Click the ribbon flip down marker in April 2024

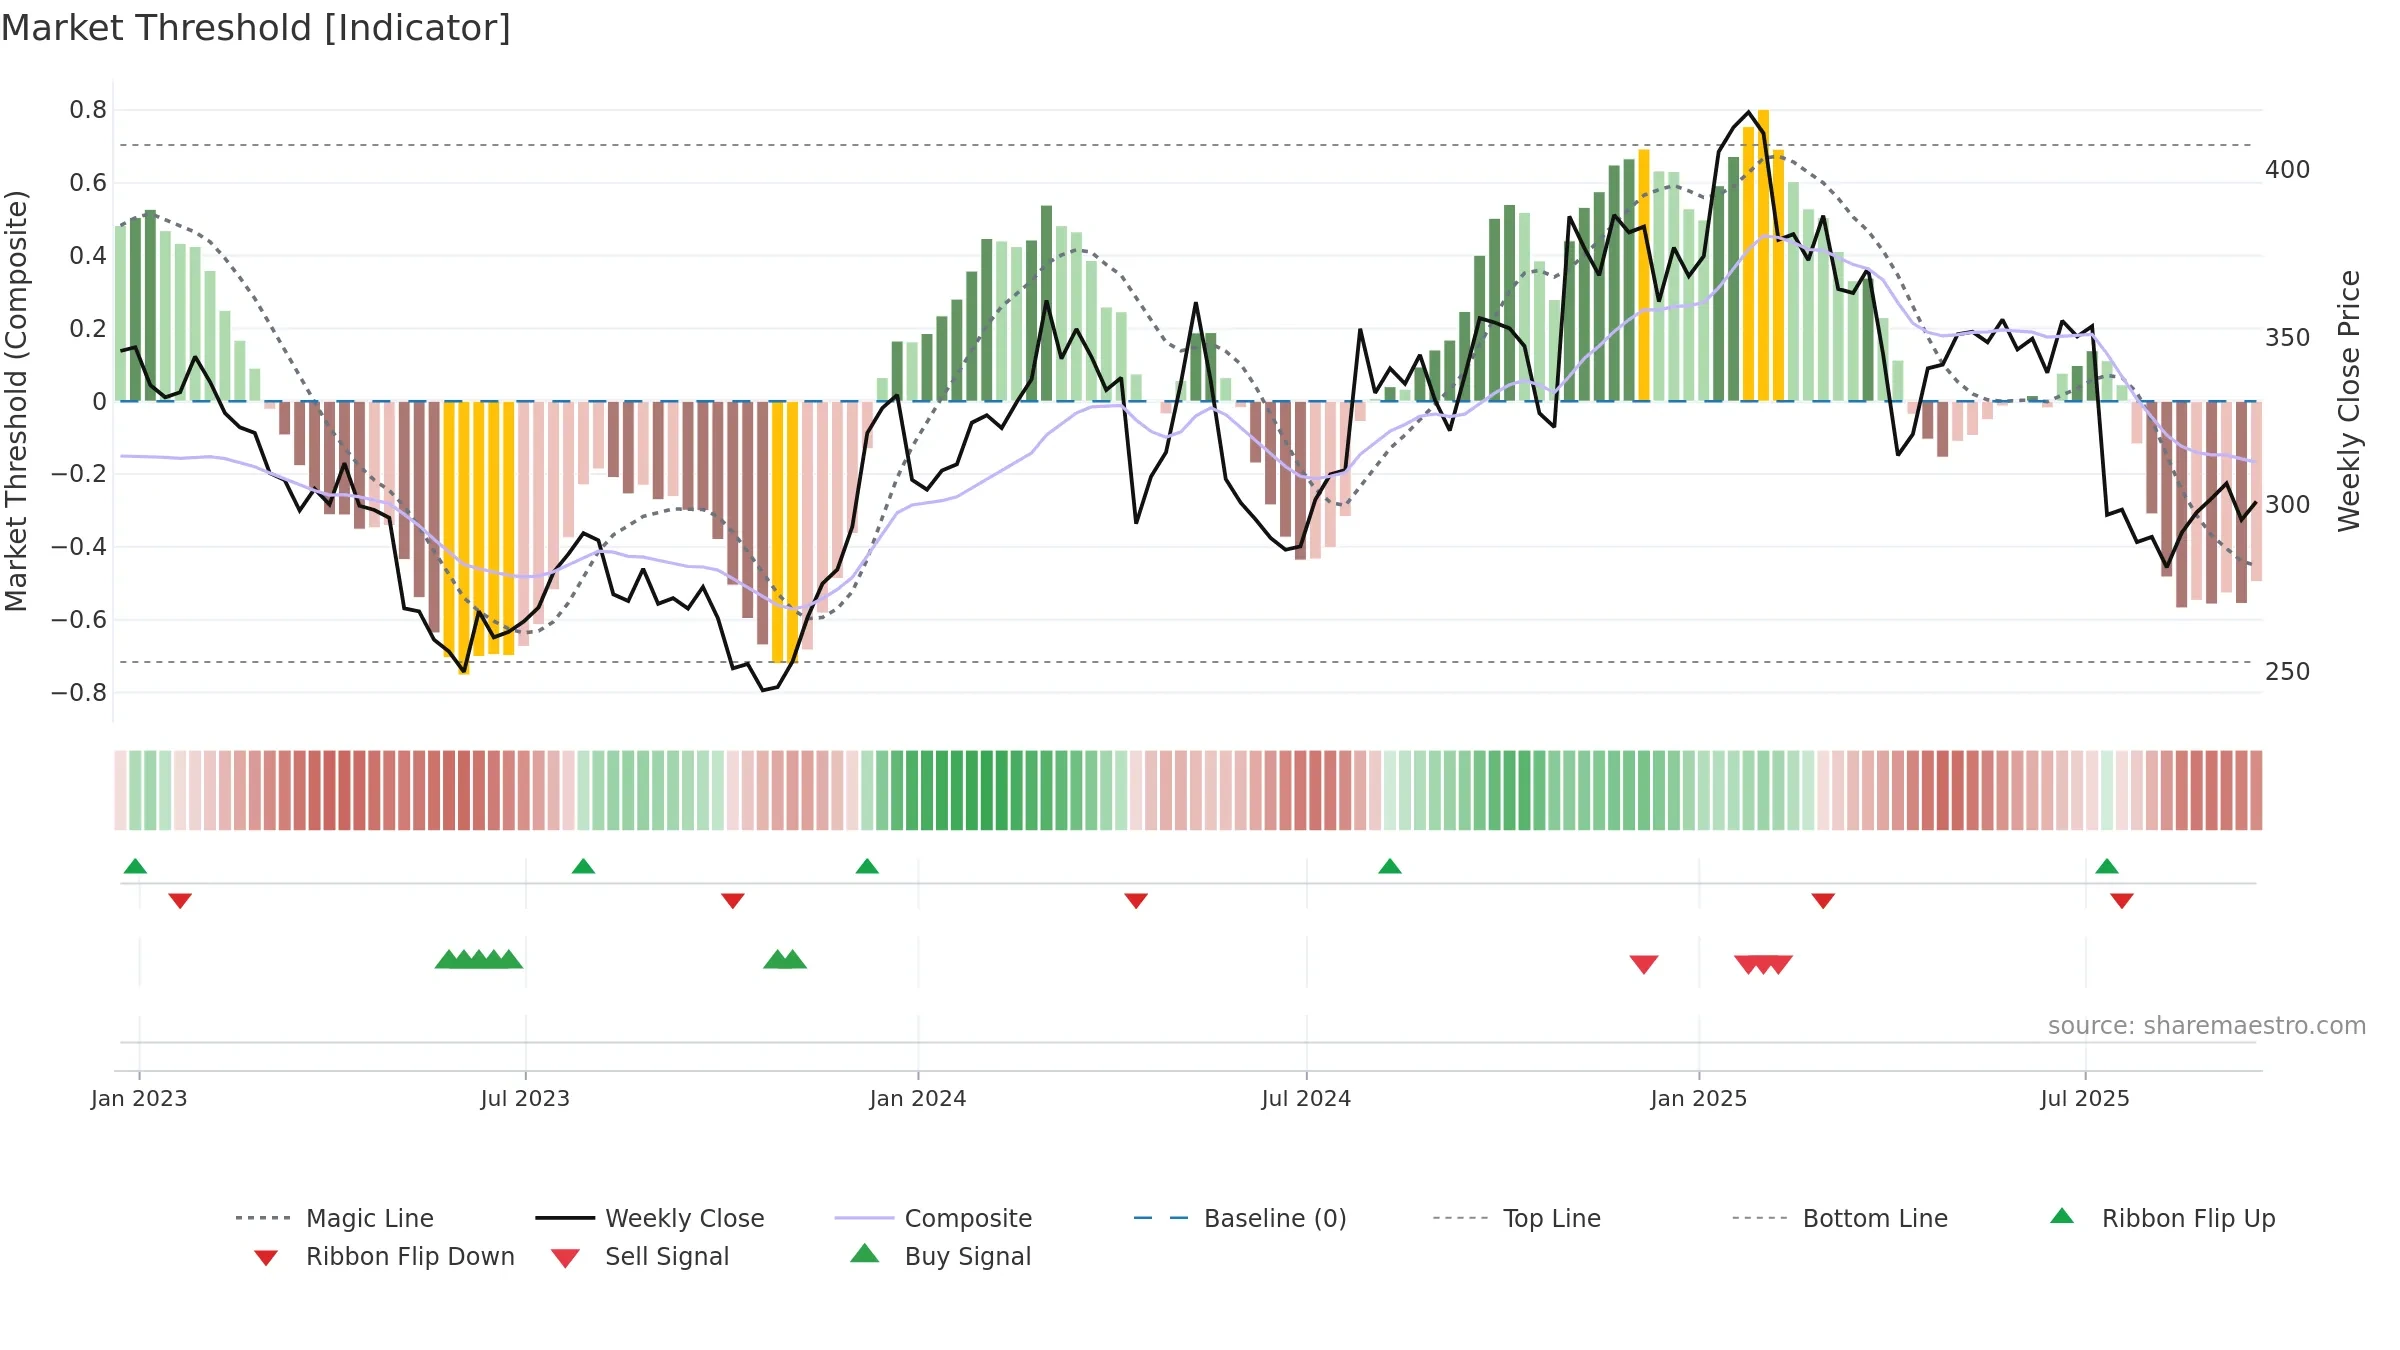[1136, 901]
